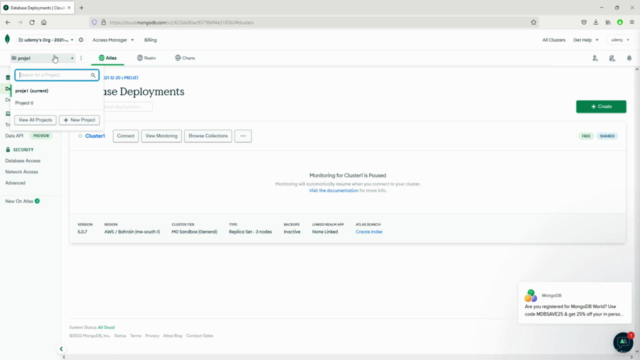Open organization settings gear icon

click(81, 40)
